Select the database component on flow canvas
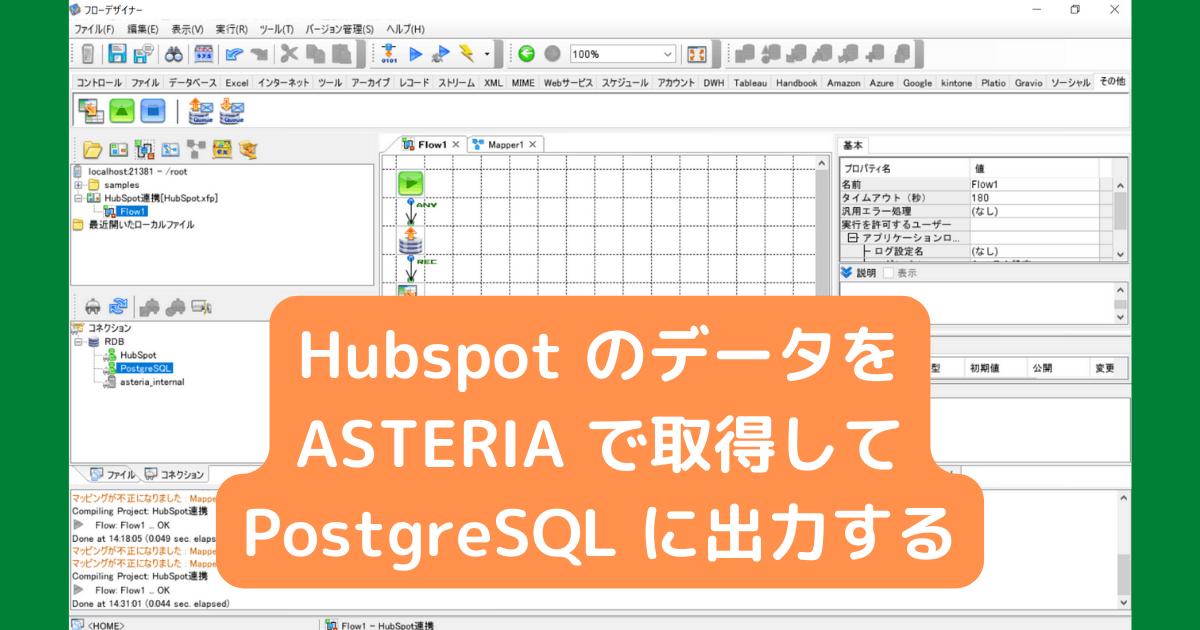 coord(410,240)
